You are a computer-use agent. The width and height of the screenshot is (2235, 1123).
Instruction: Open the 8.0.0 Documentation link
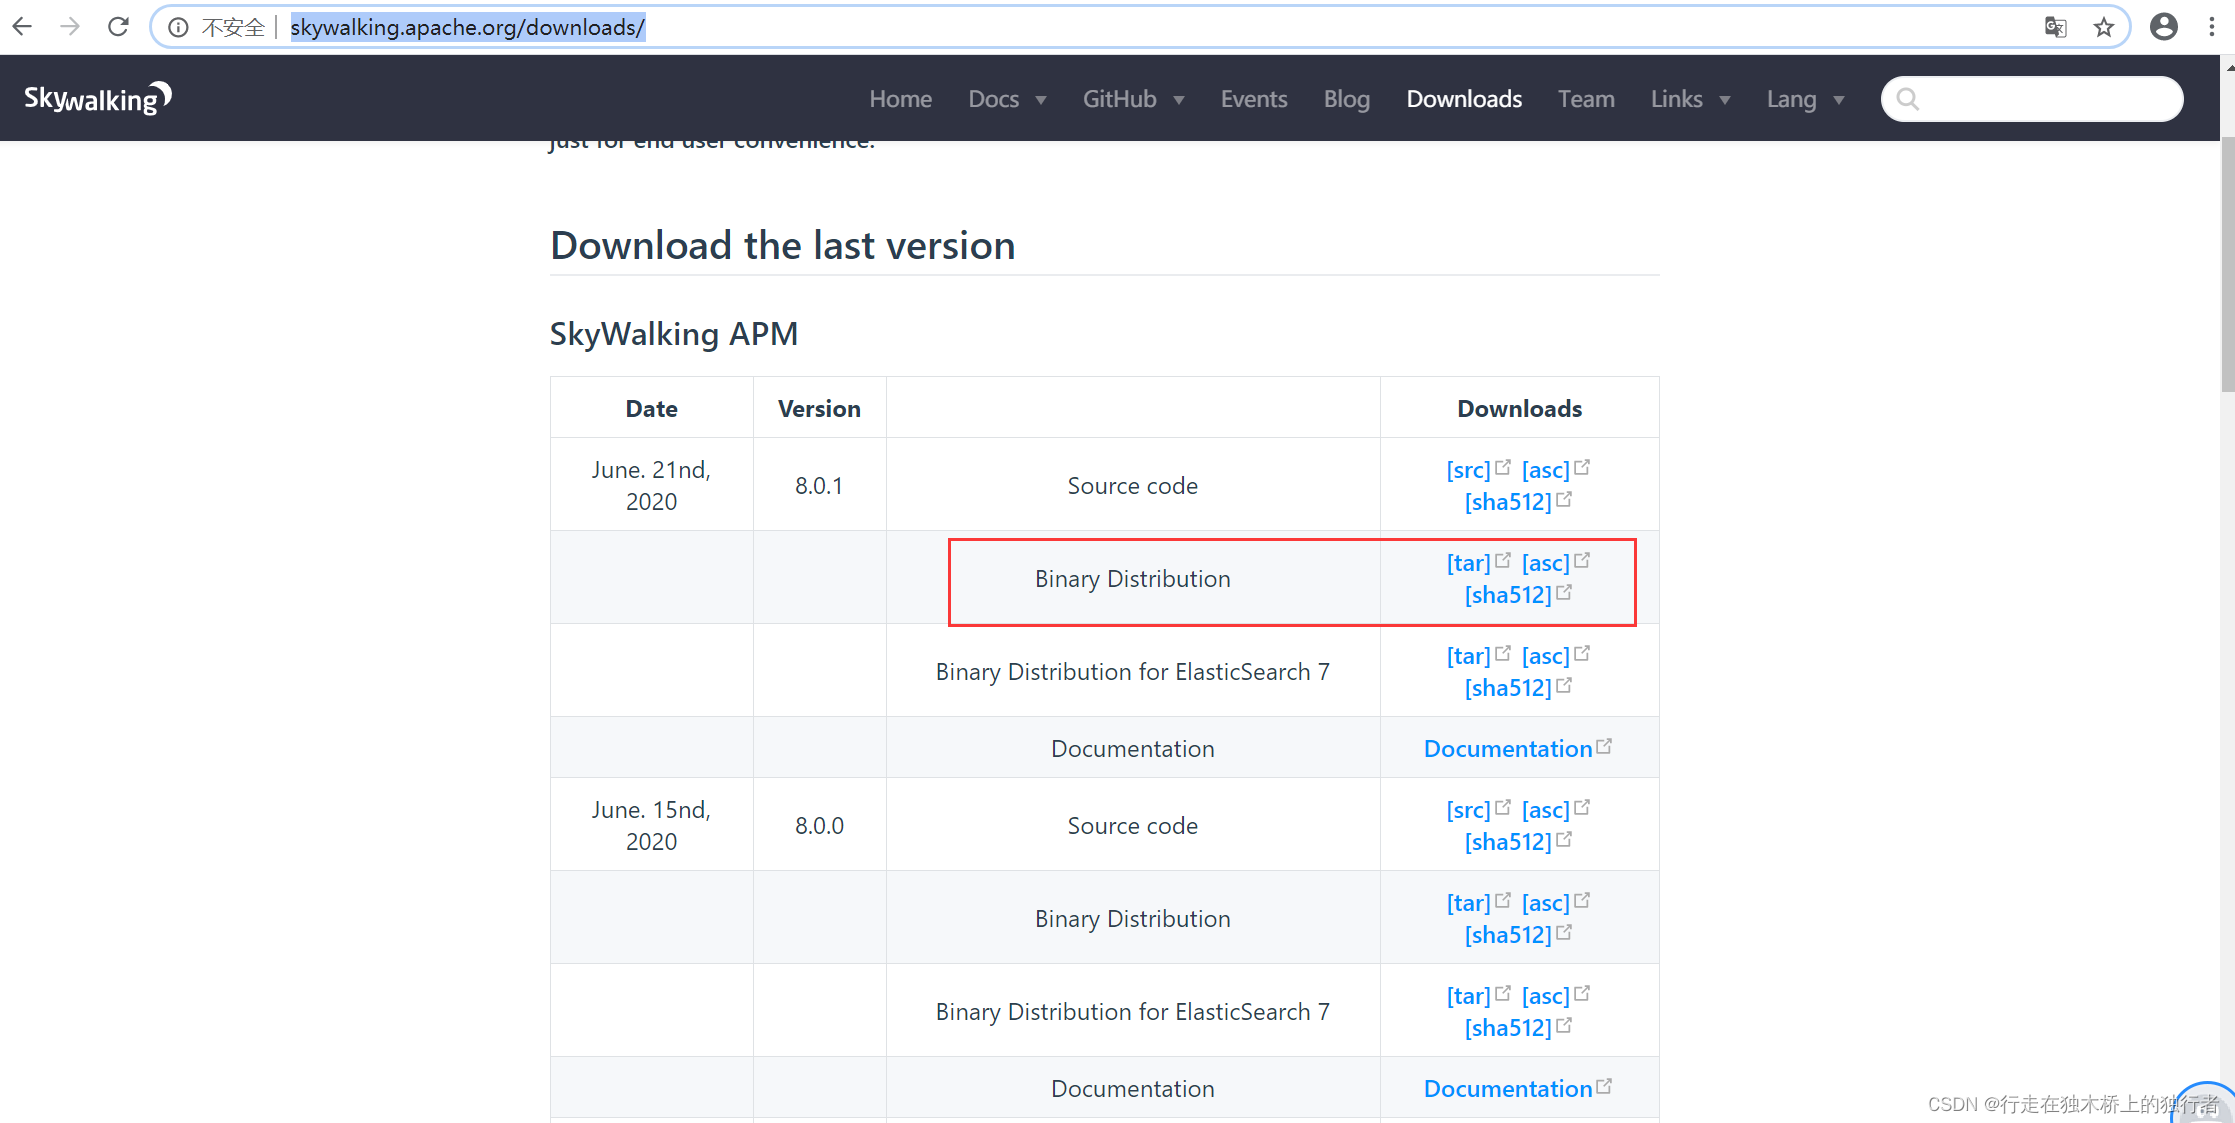(x=1508, y=1089)
